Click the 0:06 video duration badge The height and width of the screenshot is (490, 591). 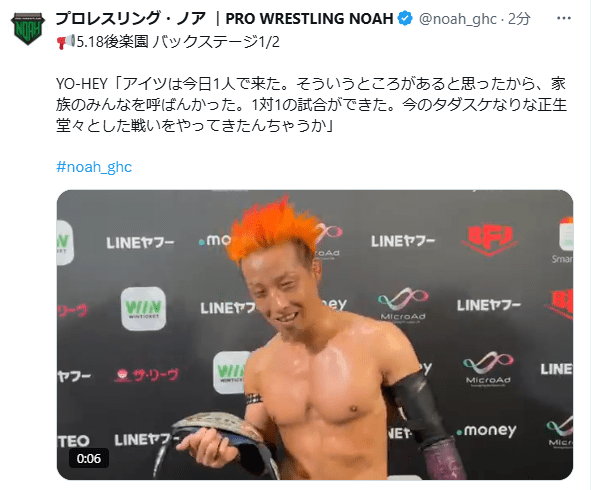pyautogui.click(x=89, y=458)
